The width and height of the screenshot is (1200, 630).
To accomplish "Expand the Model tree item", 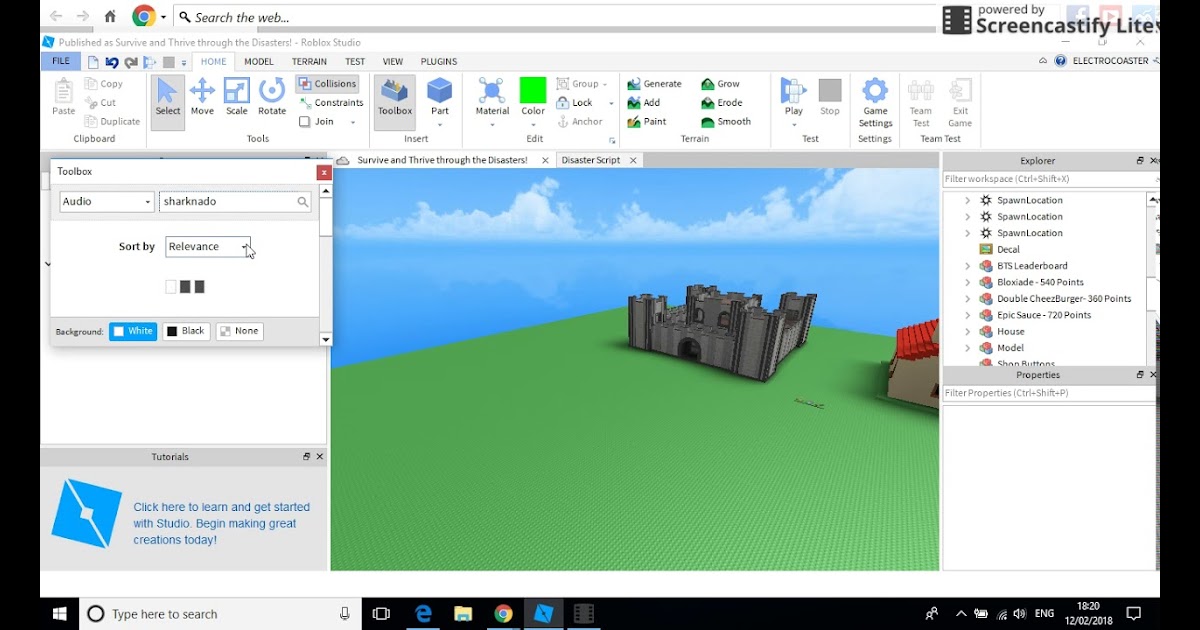I will [968, 348].
